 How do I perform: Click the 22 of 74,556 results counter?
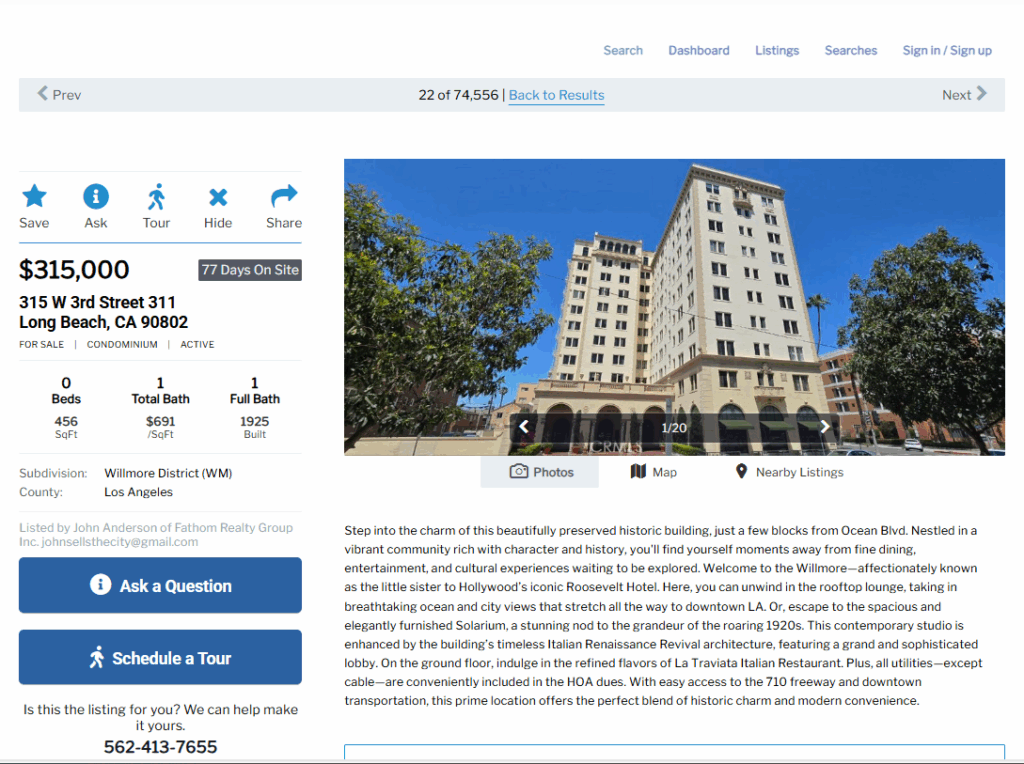[458, 95]
